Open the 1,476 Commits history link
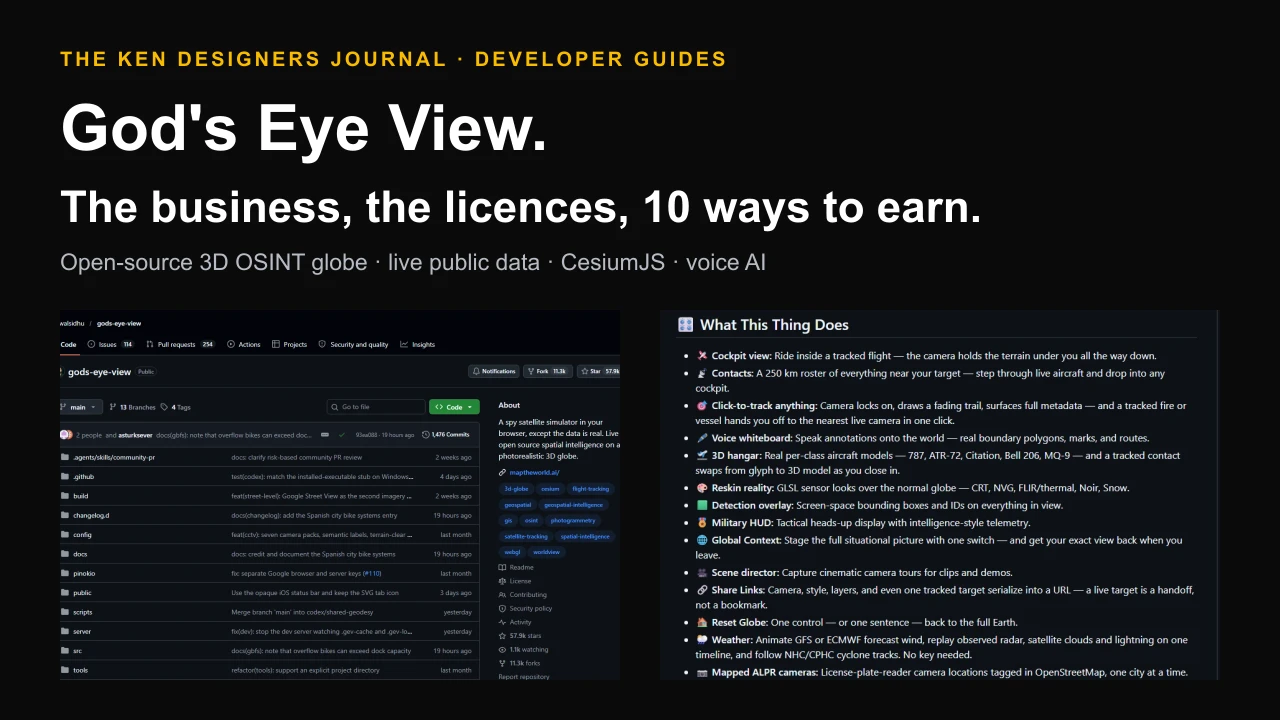The image size is (1280, 720). (446, 435)
